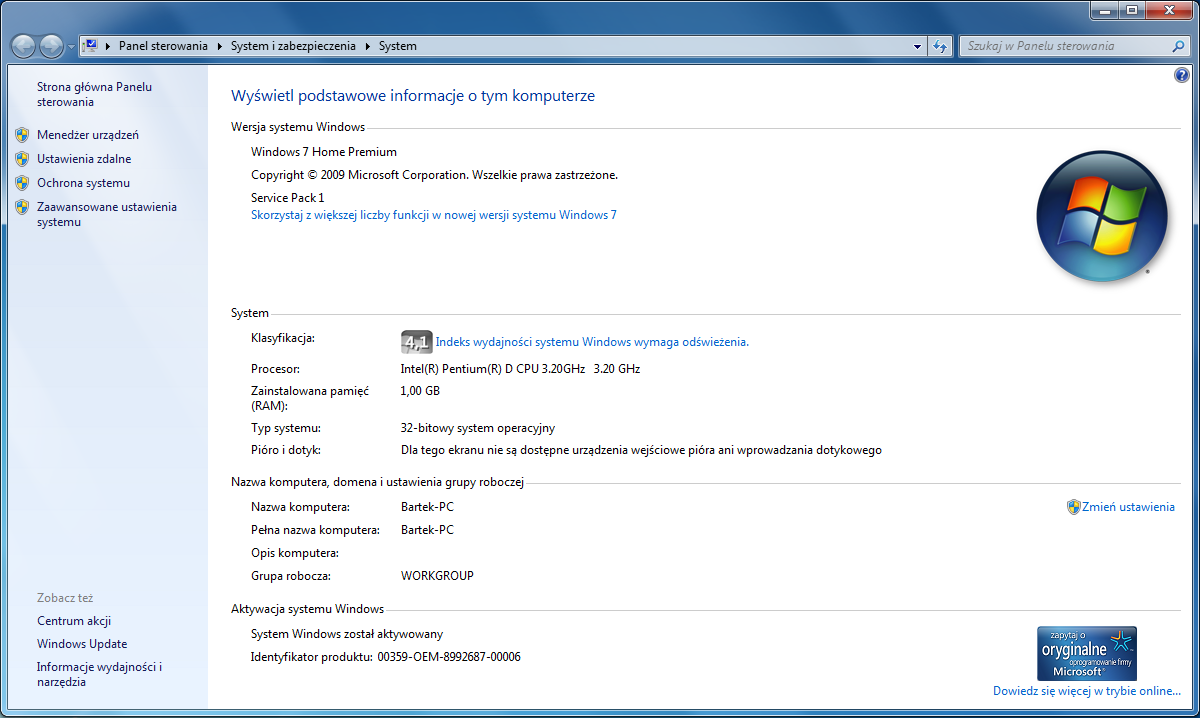Click shield icon beside Ustawienia zdalne
This screenshot has width=1200, height=718.
[x=22, y=159]
